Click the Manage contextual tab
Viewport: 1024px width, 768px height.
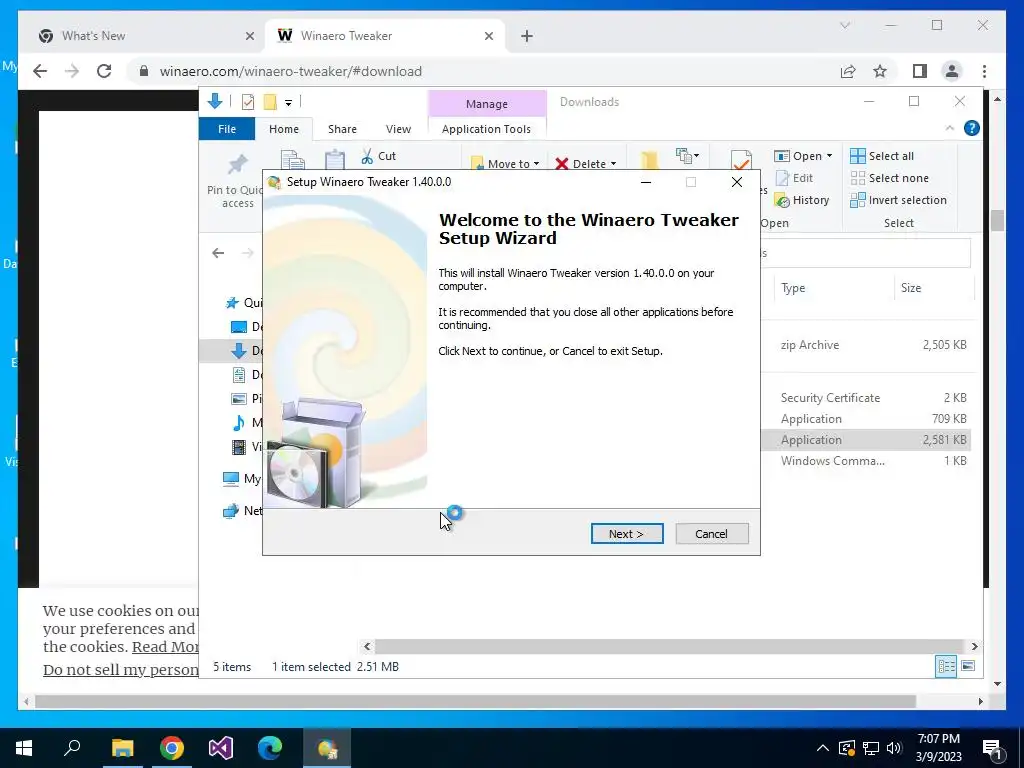click(x=487, y=104)
